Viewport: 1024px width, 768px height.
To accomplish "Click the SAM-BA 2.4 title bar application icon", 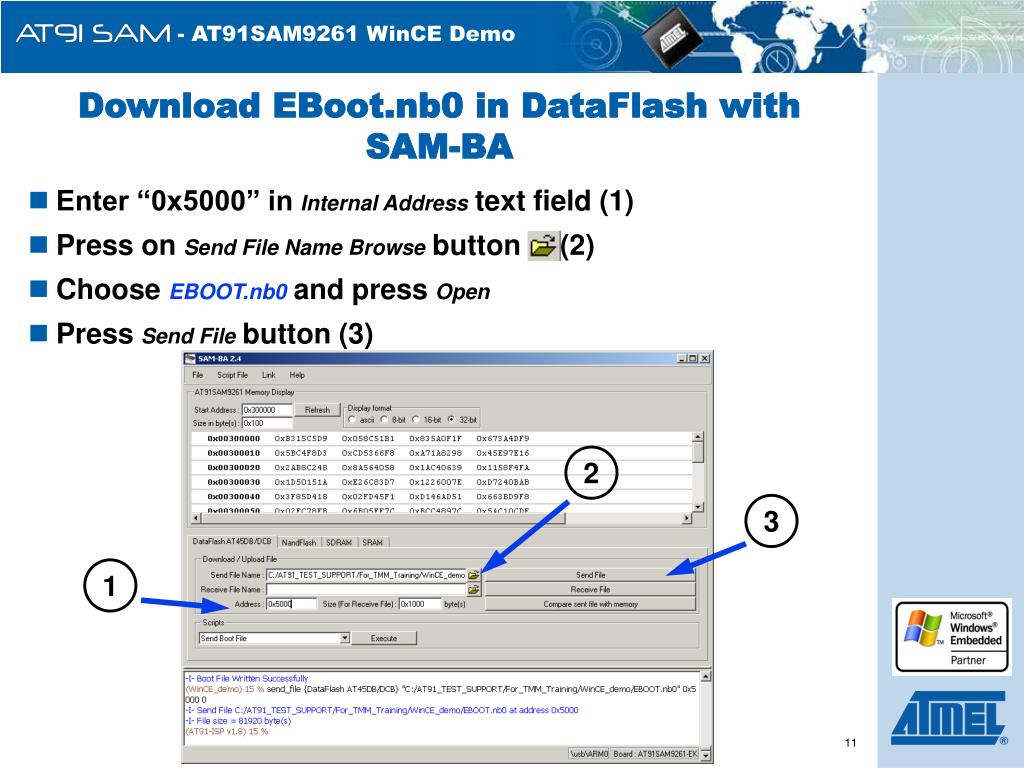I will coord(190,359).
